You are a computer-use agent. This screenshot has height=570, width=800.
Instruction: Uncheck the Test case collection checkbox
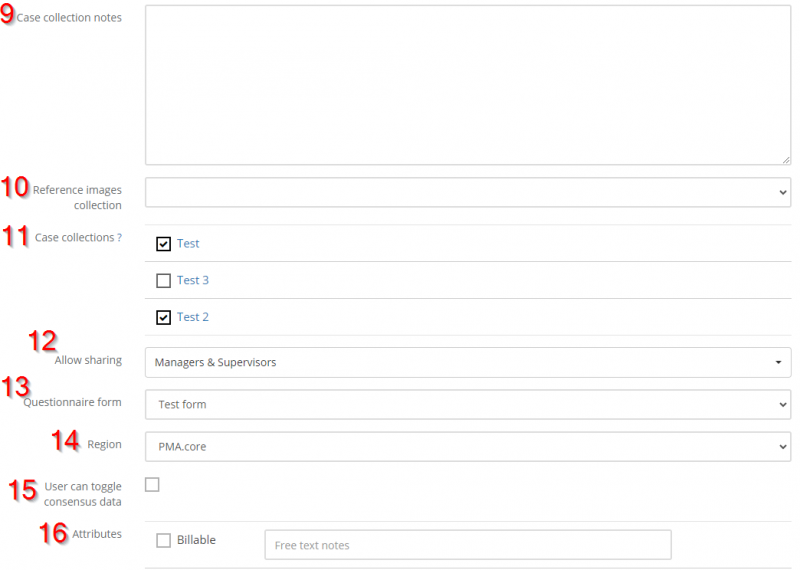164,244
